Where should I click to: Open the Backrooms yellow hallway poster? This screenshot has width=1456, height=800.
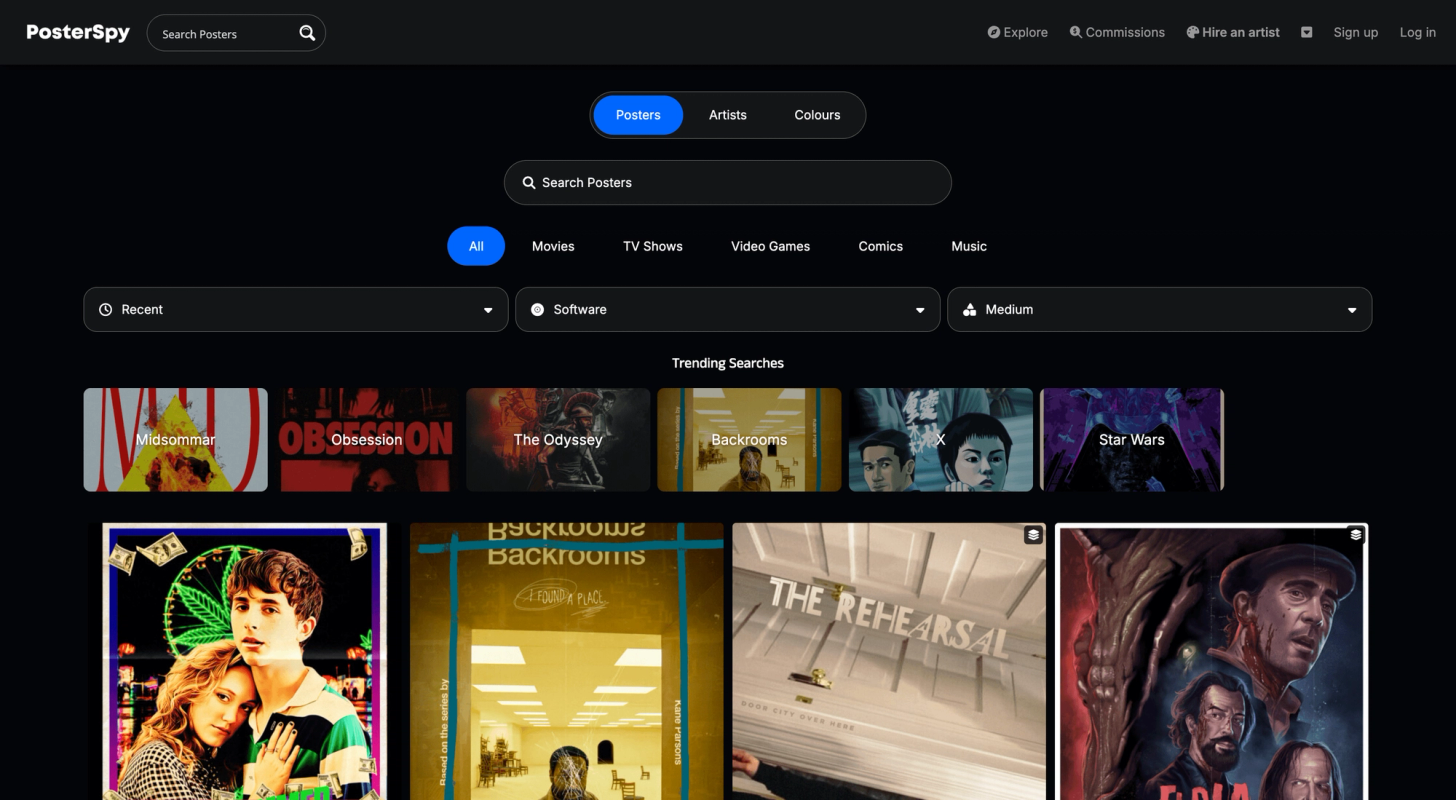[x=567, y=661]
